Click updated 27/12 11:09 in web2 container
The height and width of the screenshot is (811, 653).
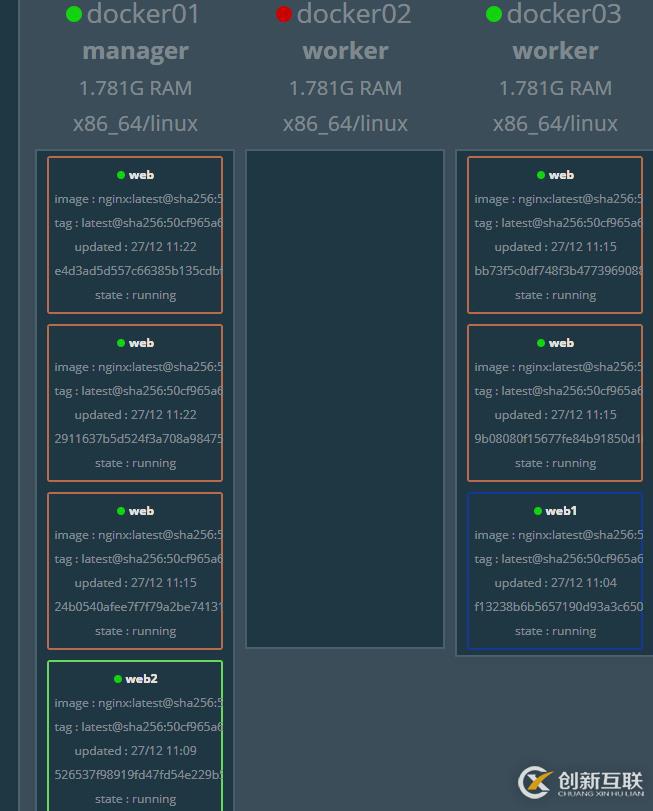pyautogui.click(x=135, y=752)
